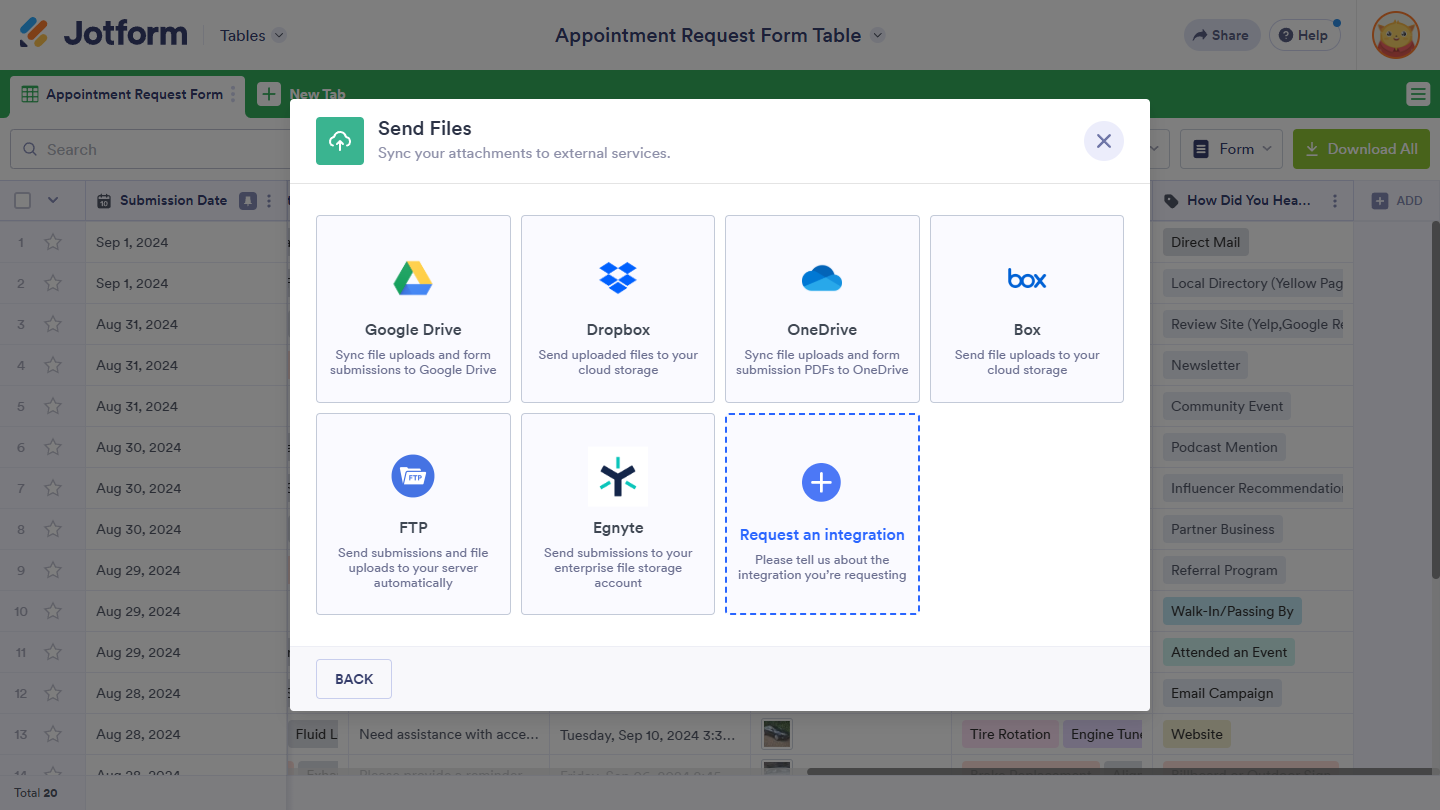Star row 6 submission

(x=53, y=447)
